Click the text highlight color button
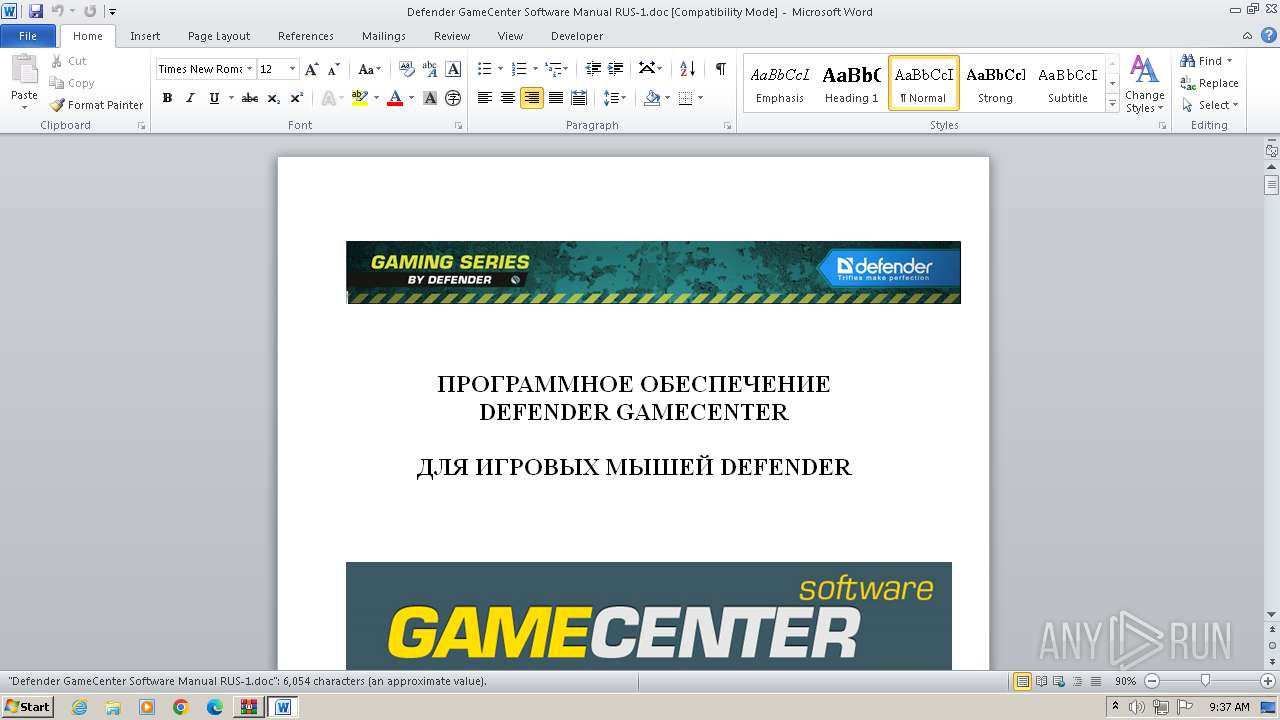Viewport: 1280px width, 720px height. [360, 98]
